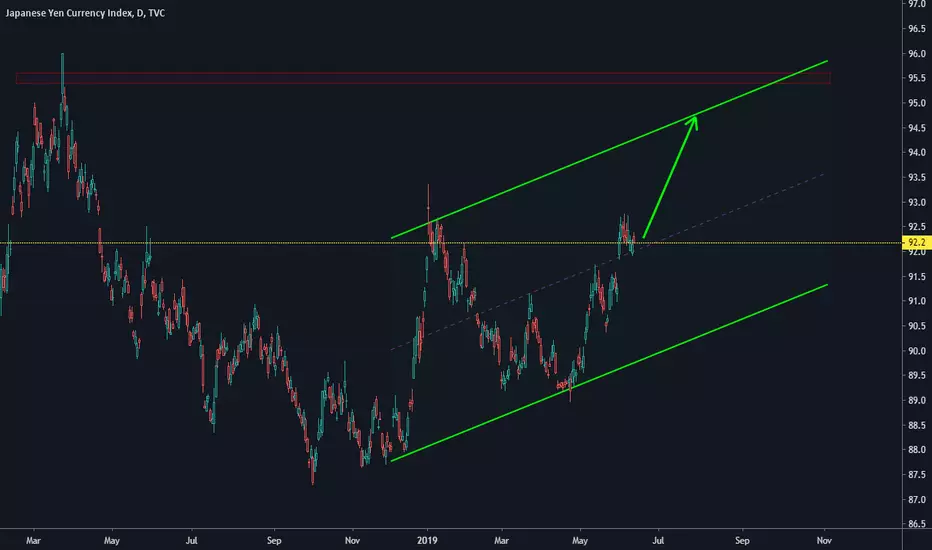Click the 96.5 price axis label

(x=917, y=29)
